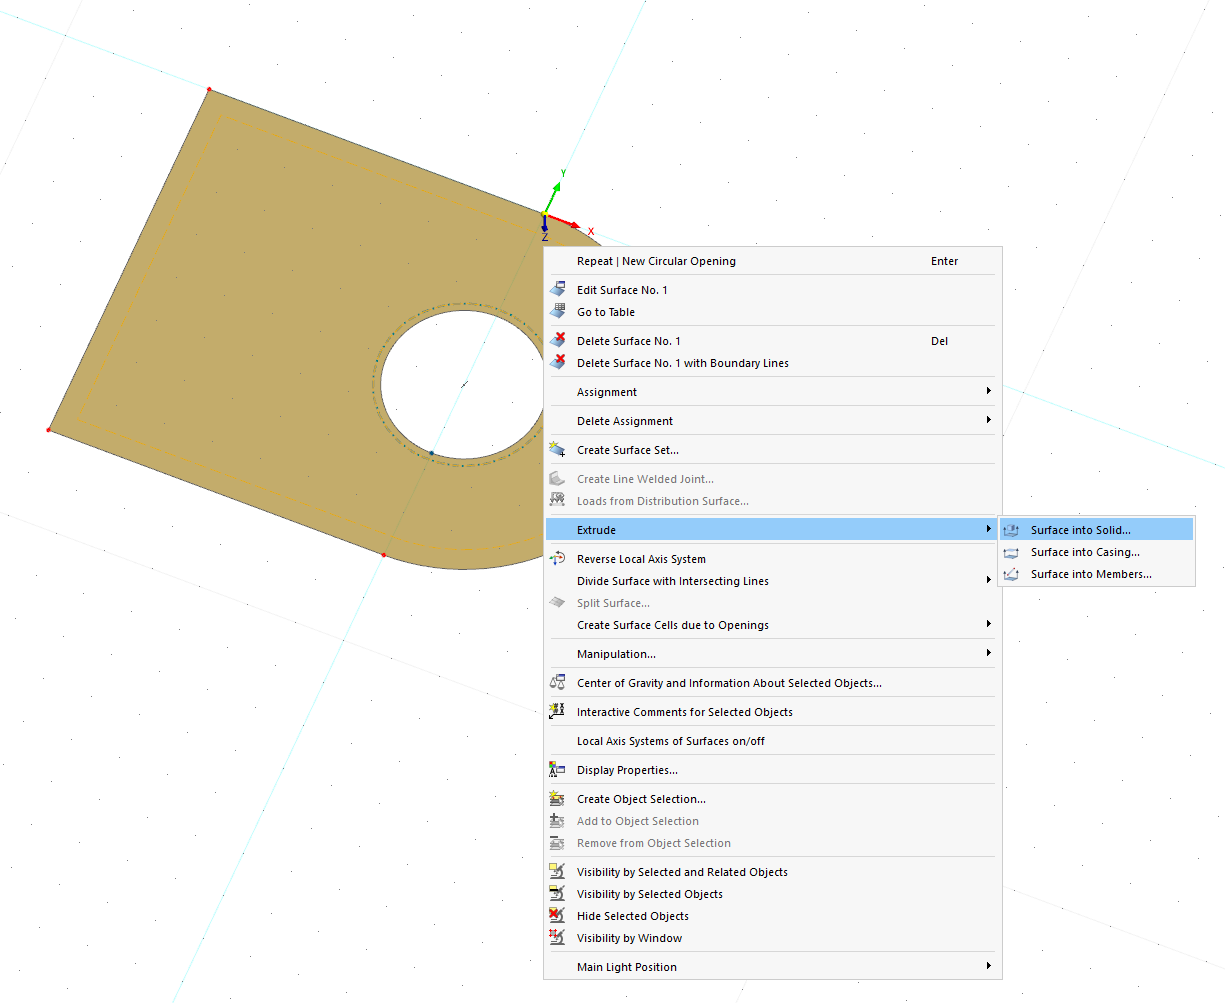Click the Create Object Selection icon
Image resolution: width=1225 pixels, height=1003 pixels.
tap(558, 798)
